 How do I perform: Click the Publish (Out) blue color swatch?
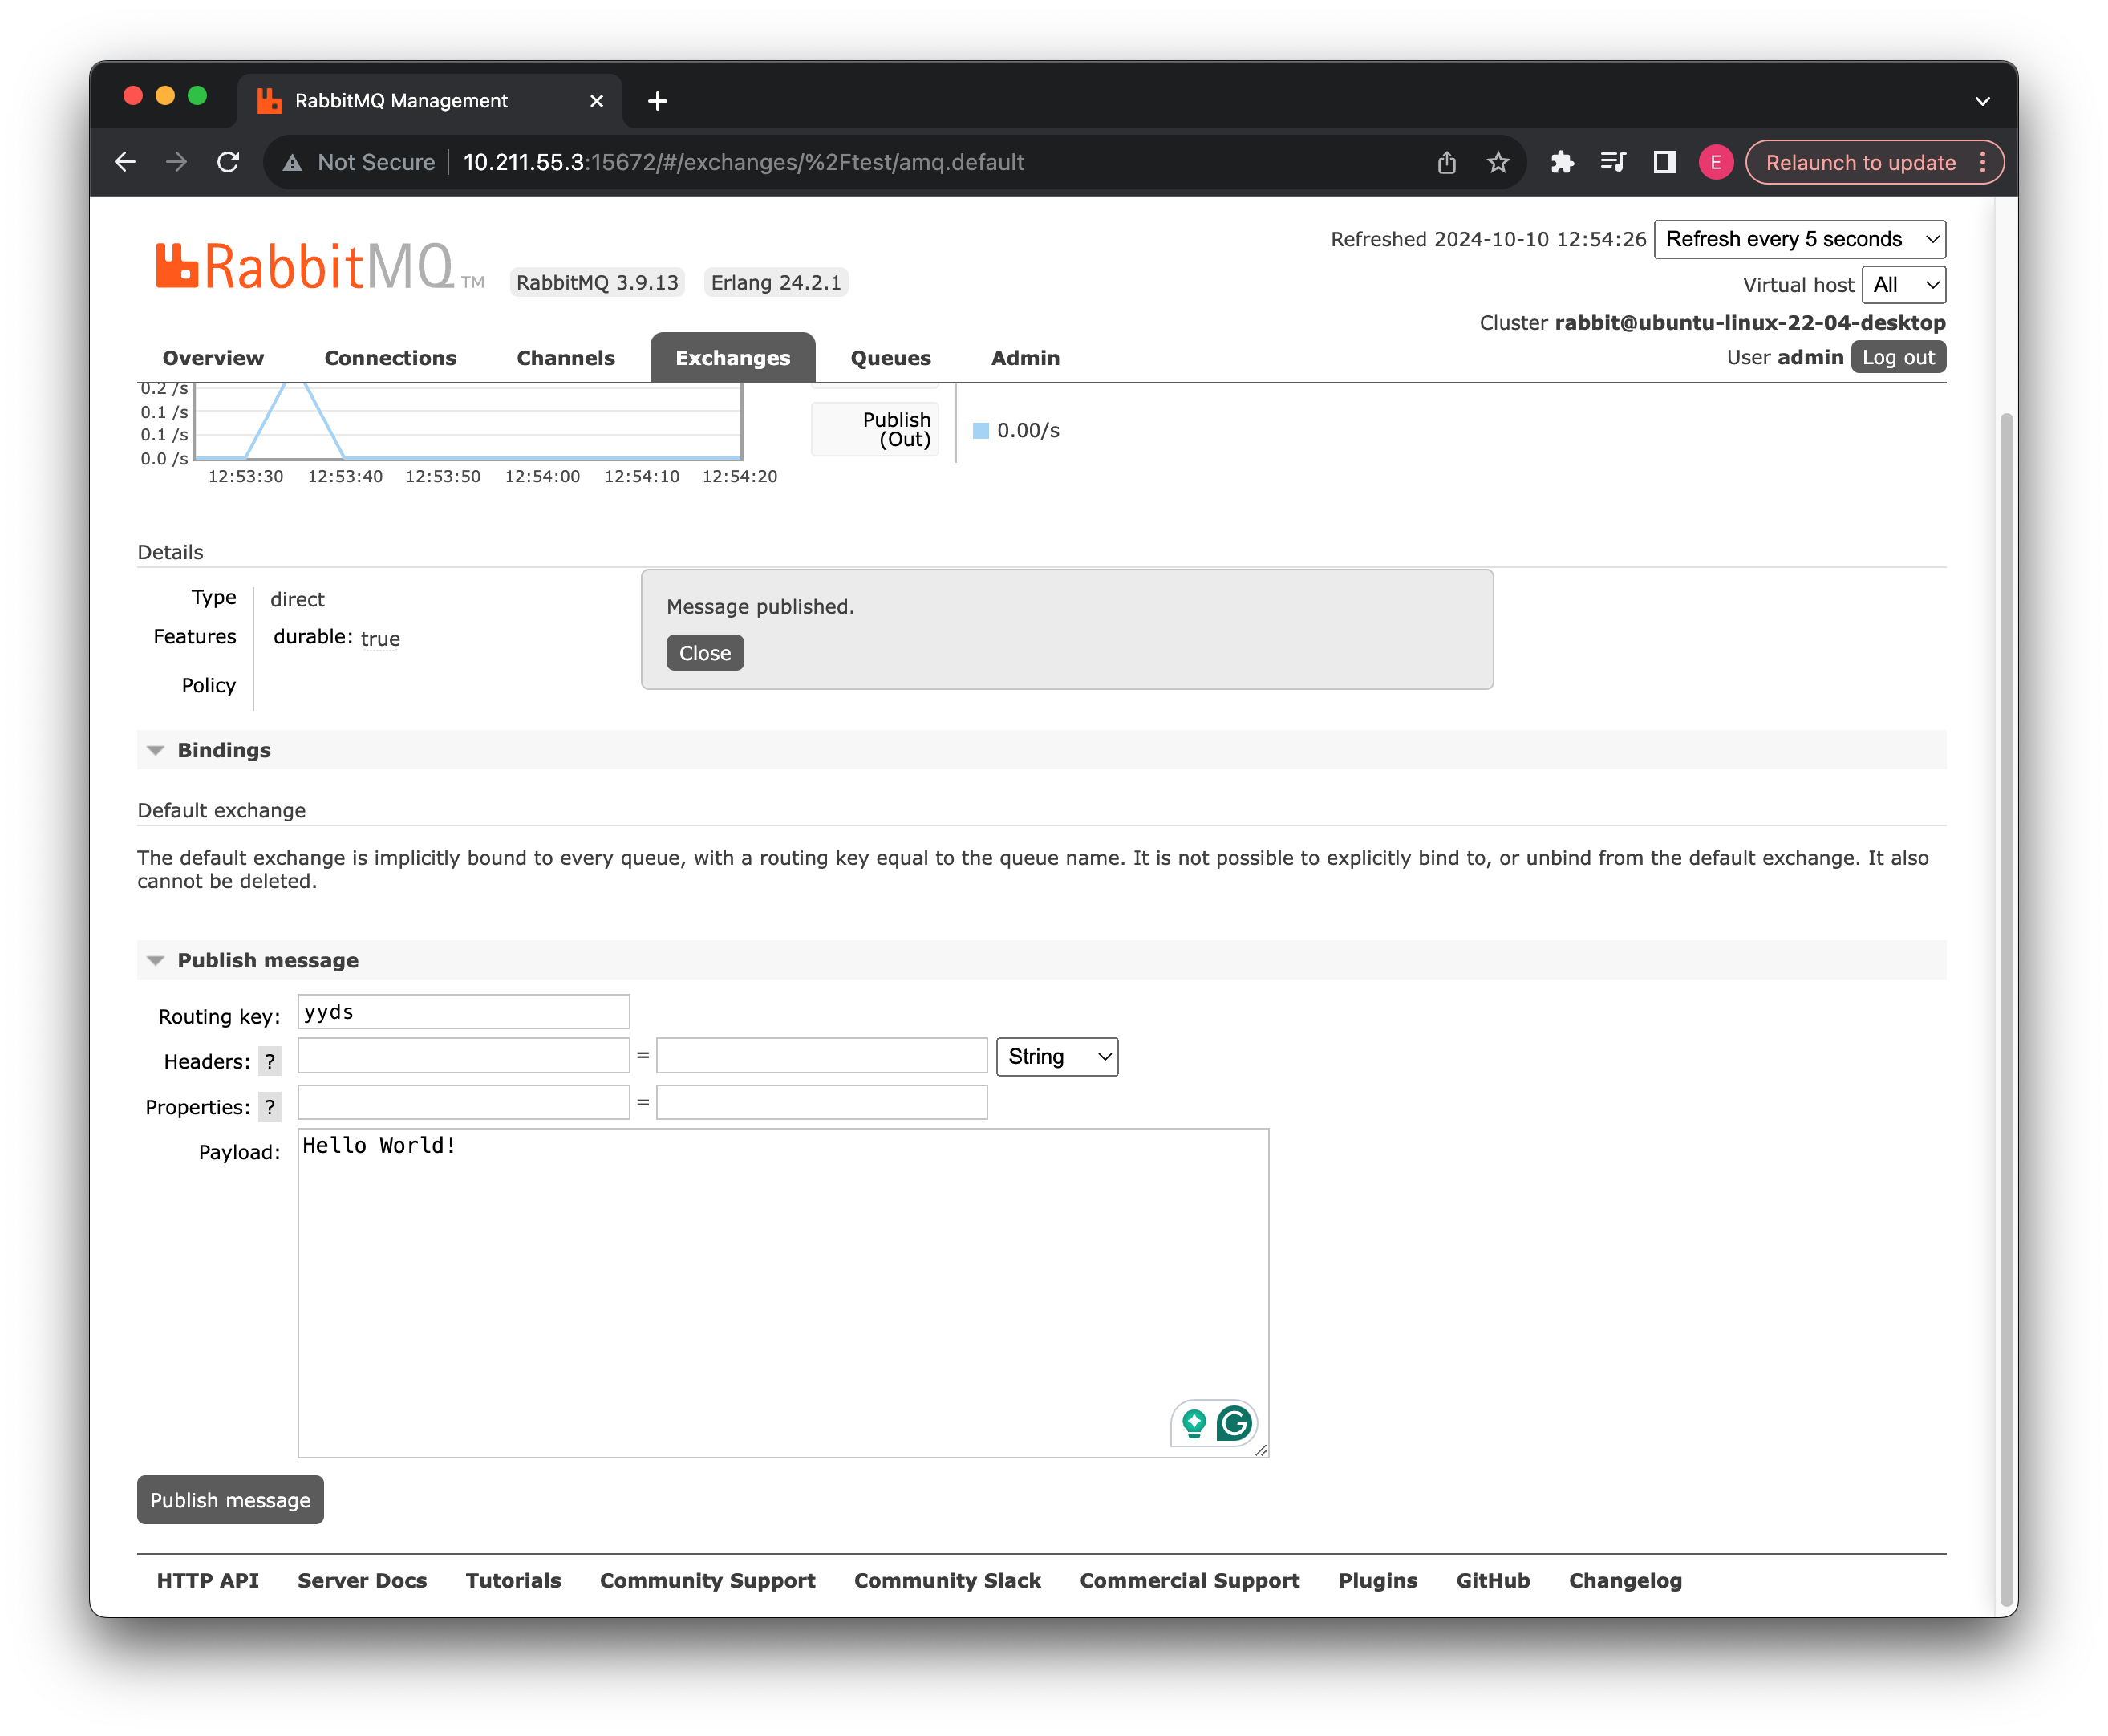point(981,431)
